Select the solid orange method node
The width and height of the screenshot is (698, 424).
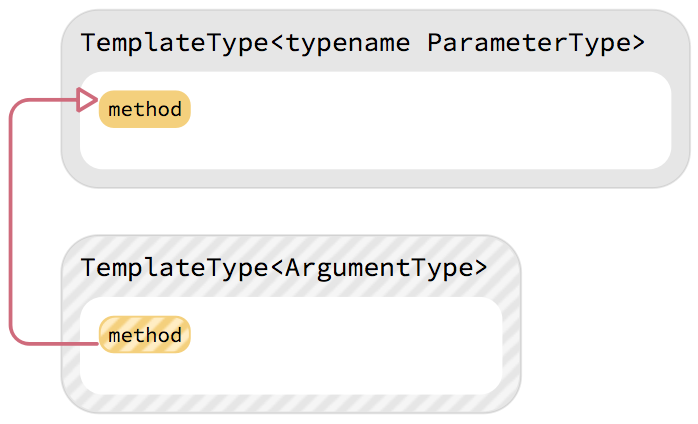click(x=145, y=109)
